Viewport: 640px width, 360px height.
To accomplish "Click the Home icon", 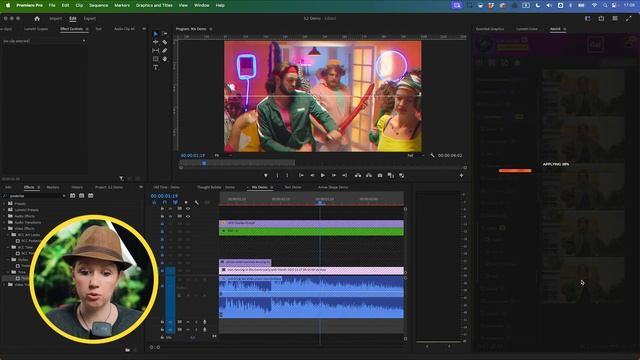I will pyautogui.click(x=37, y=18).
